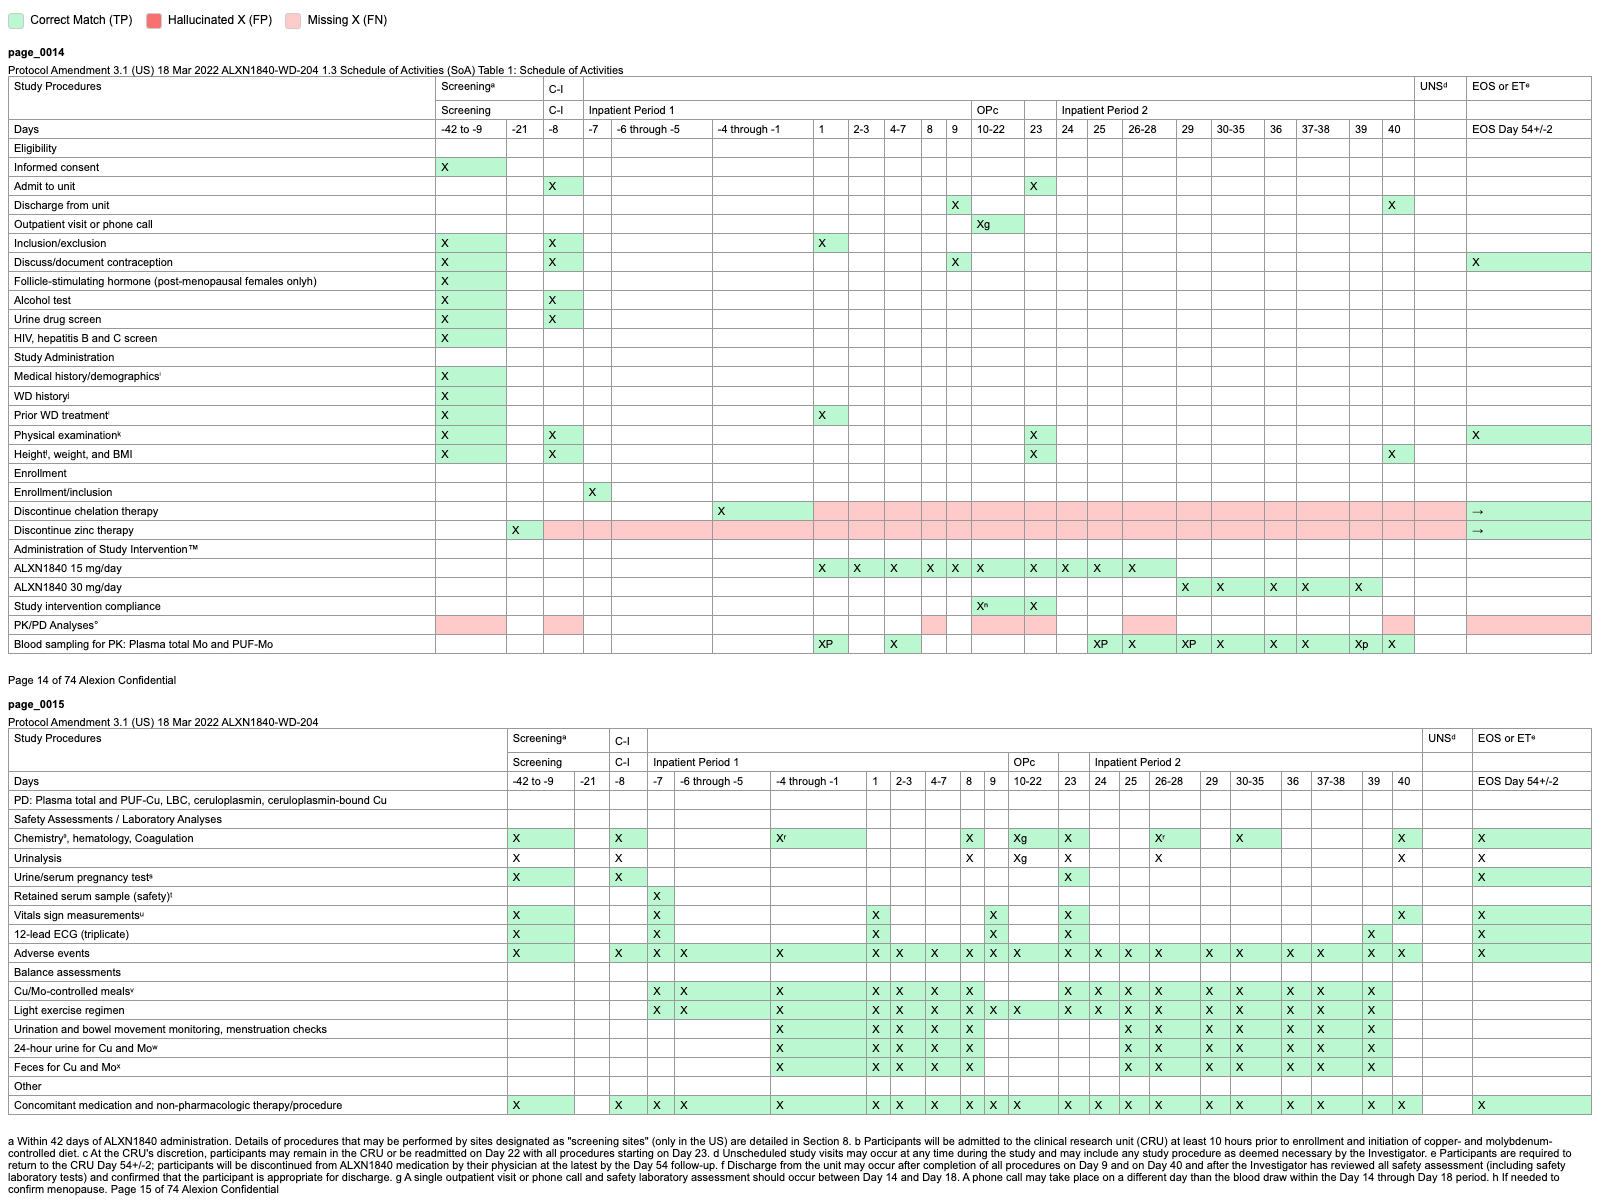Screen dimensions: 1600x1203
Task: Click the 'Urinalysis' row label
Action: [x=38, y=858]
